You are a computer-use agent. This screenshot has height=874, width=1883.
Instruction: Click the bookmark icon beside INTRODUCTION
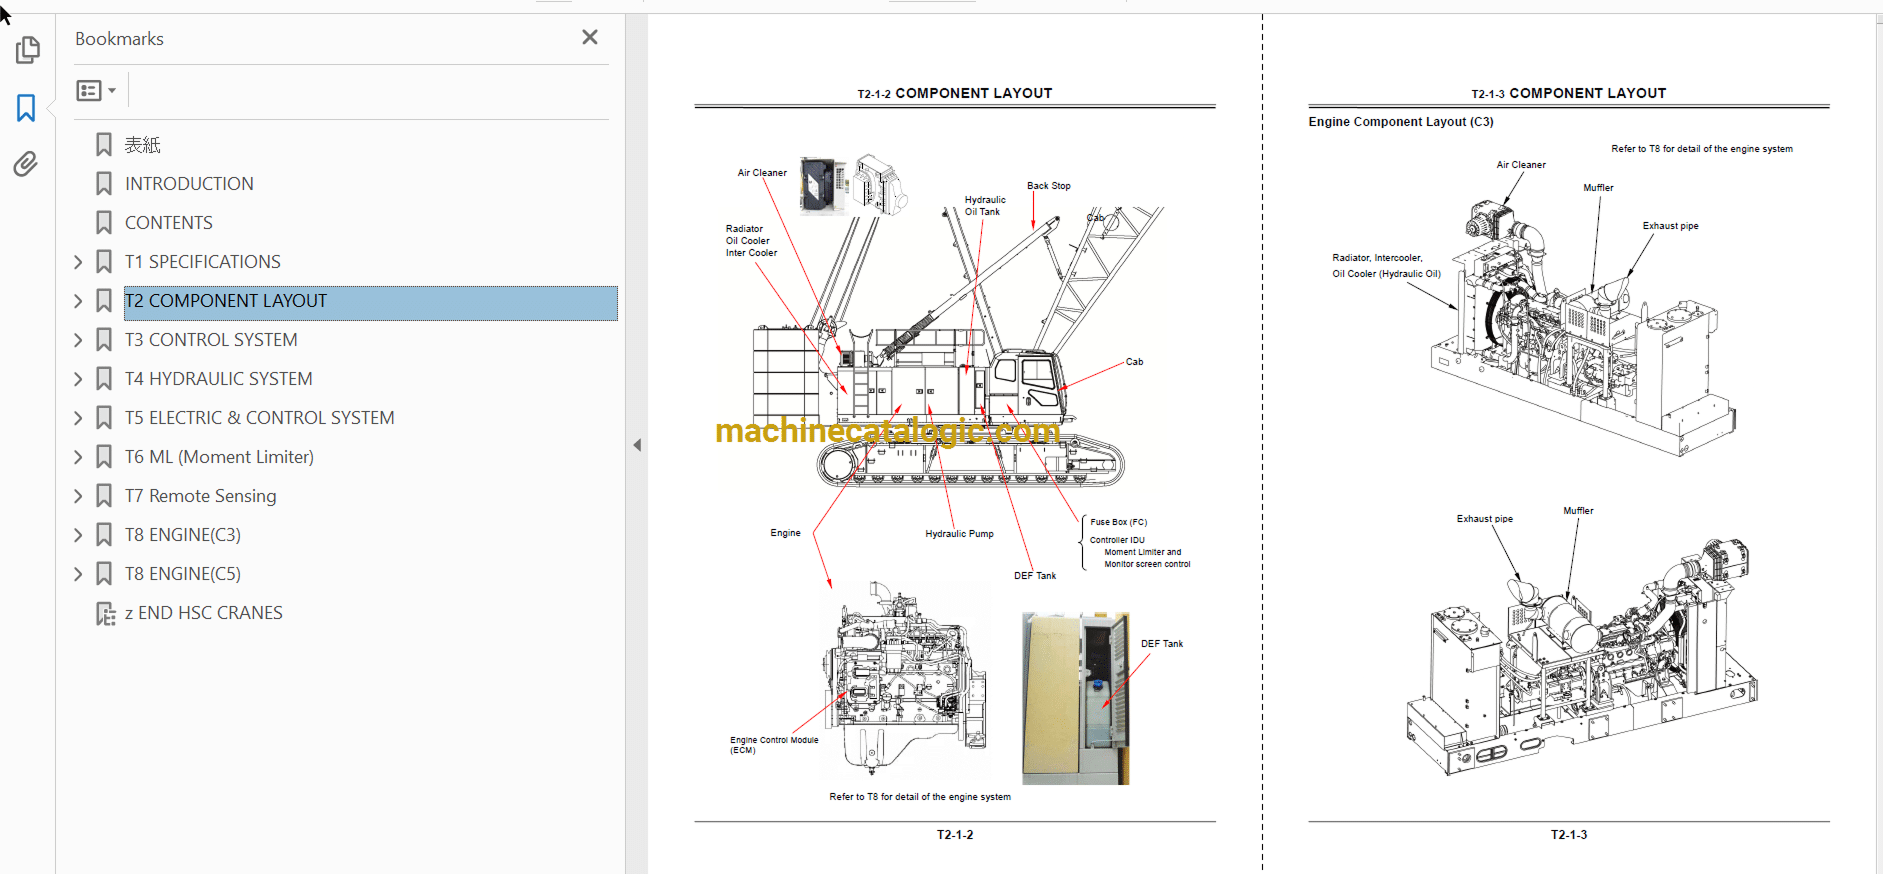click(x=104, y=184)
